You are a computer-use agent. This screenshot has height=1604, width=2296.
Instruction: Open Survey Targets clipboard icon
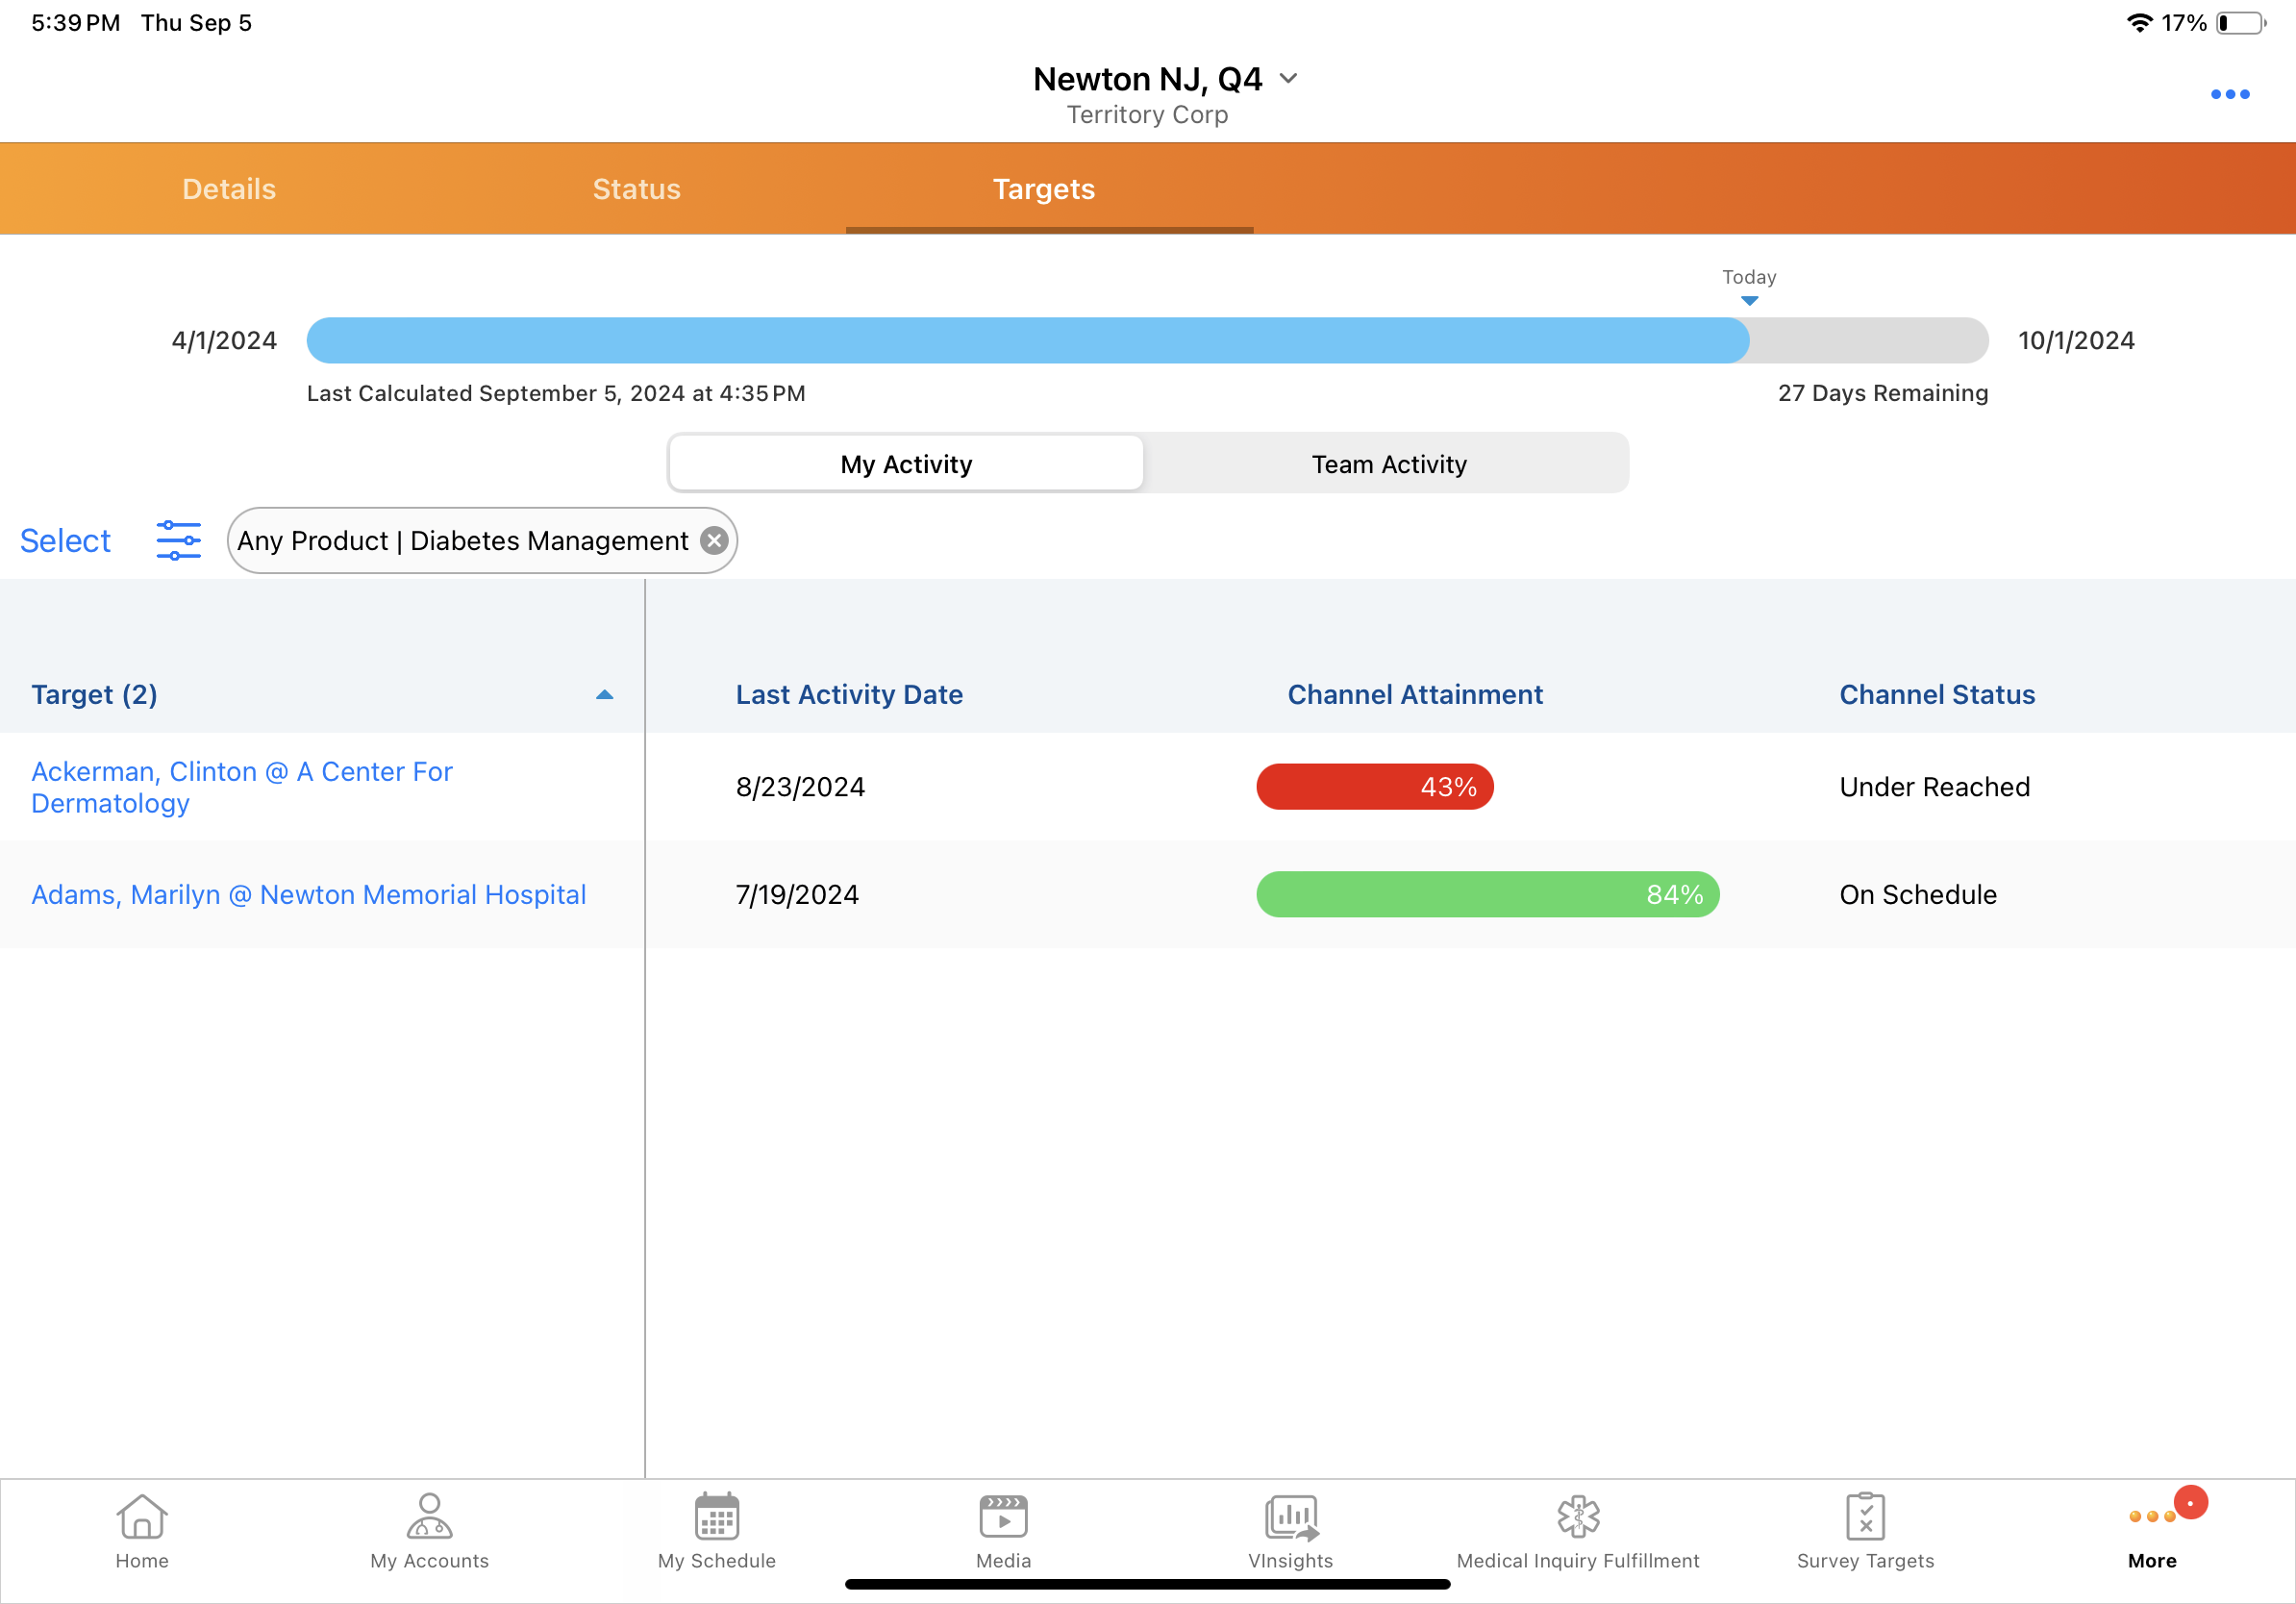1864,1517
